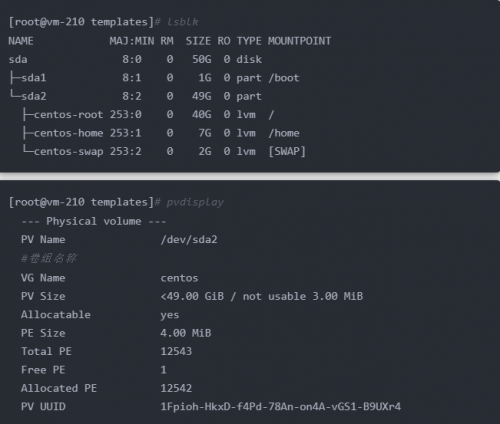
Task: Click the /dev/sda2 PV Name value
Action: tap(189, 240)
